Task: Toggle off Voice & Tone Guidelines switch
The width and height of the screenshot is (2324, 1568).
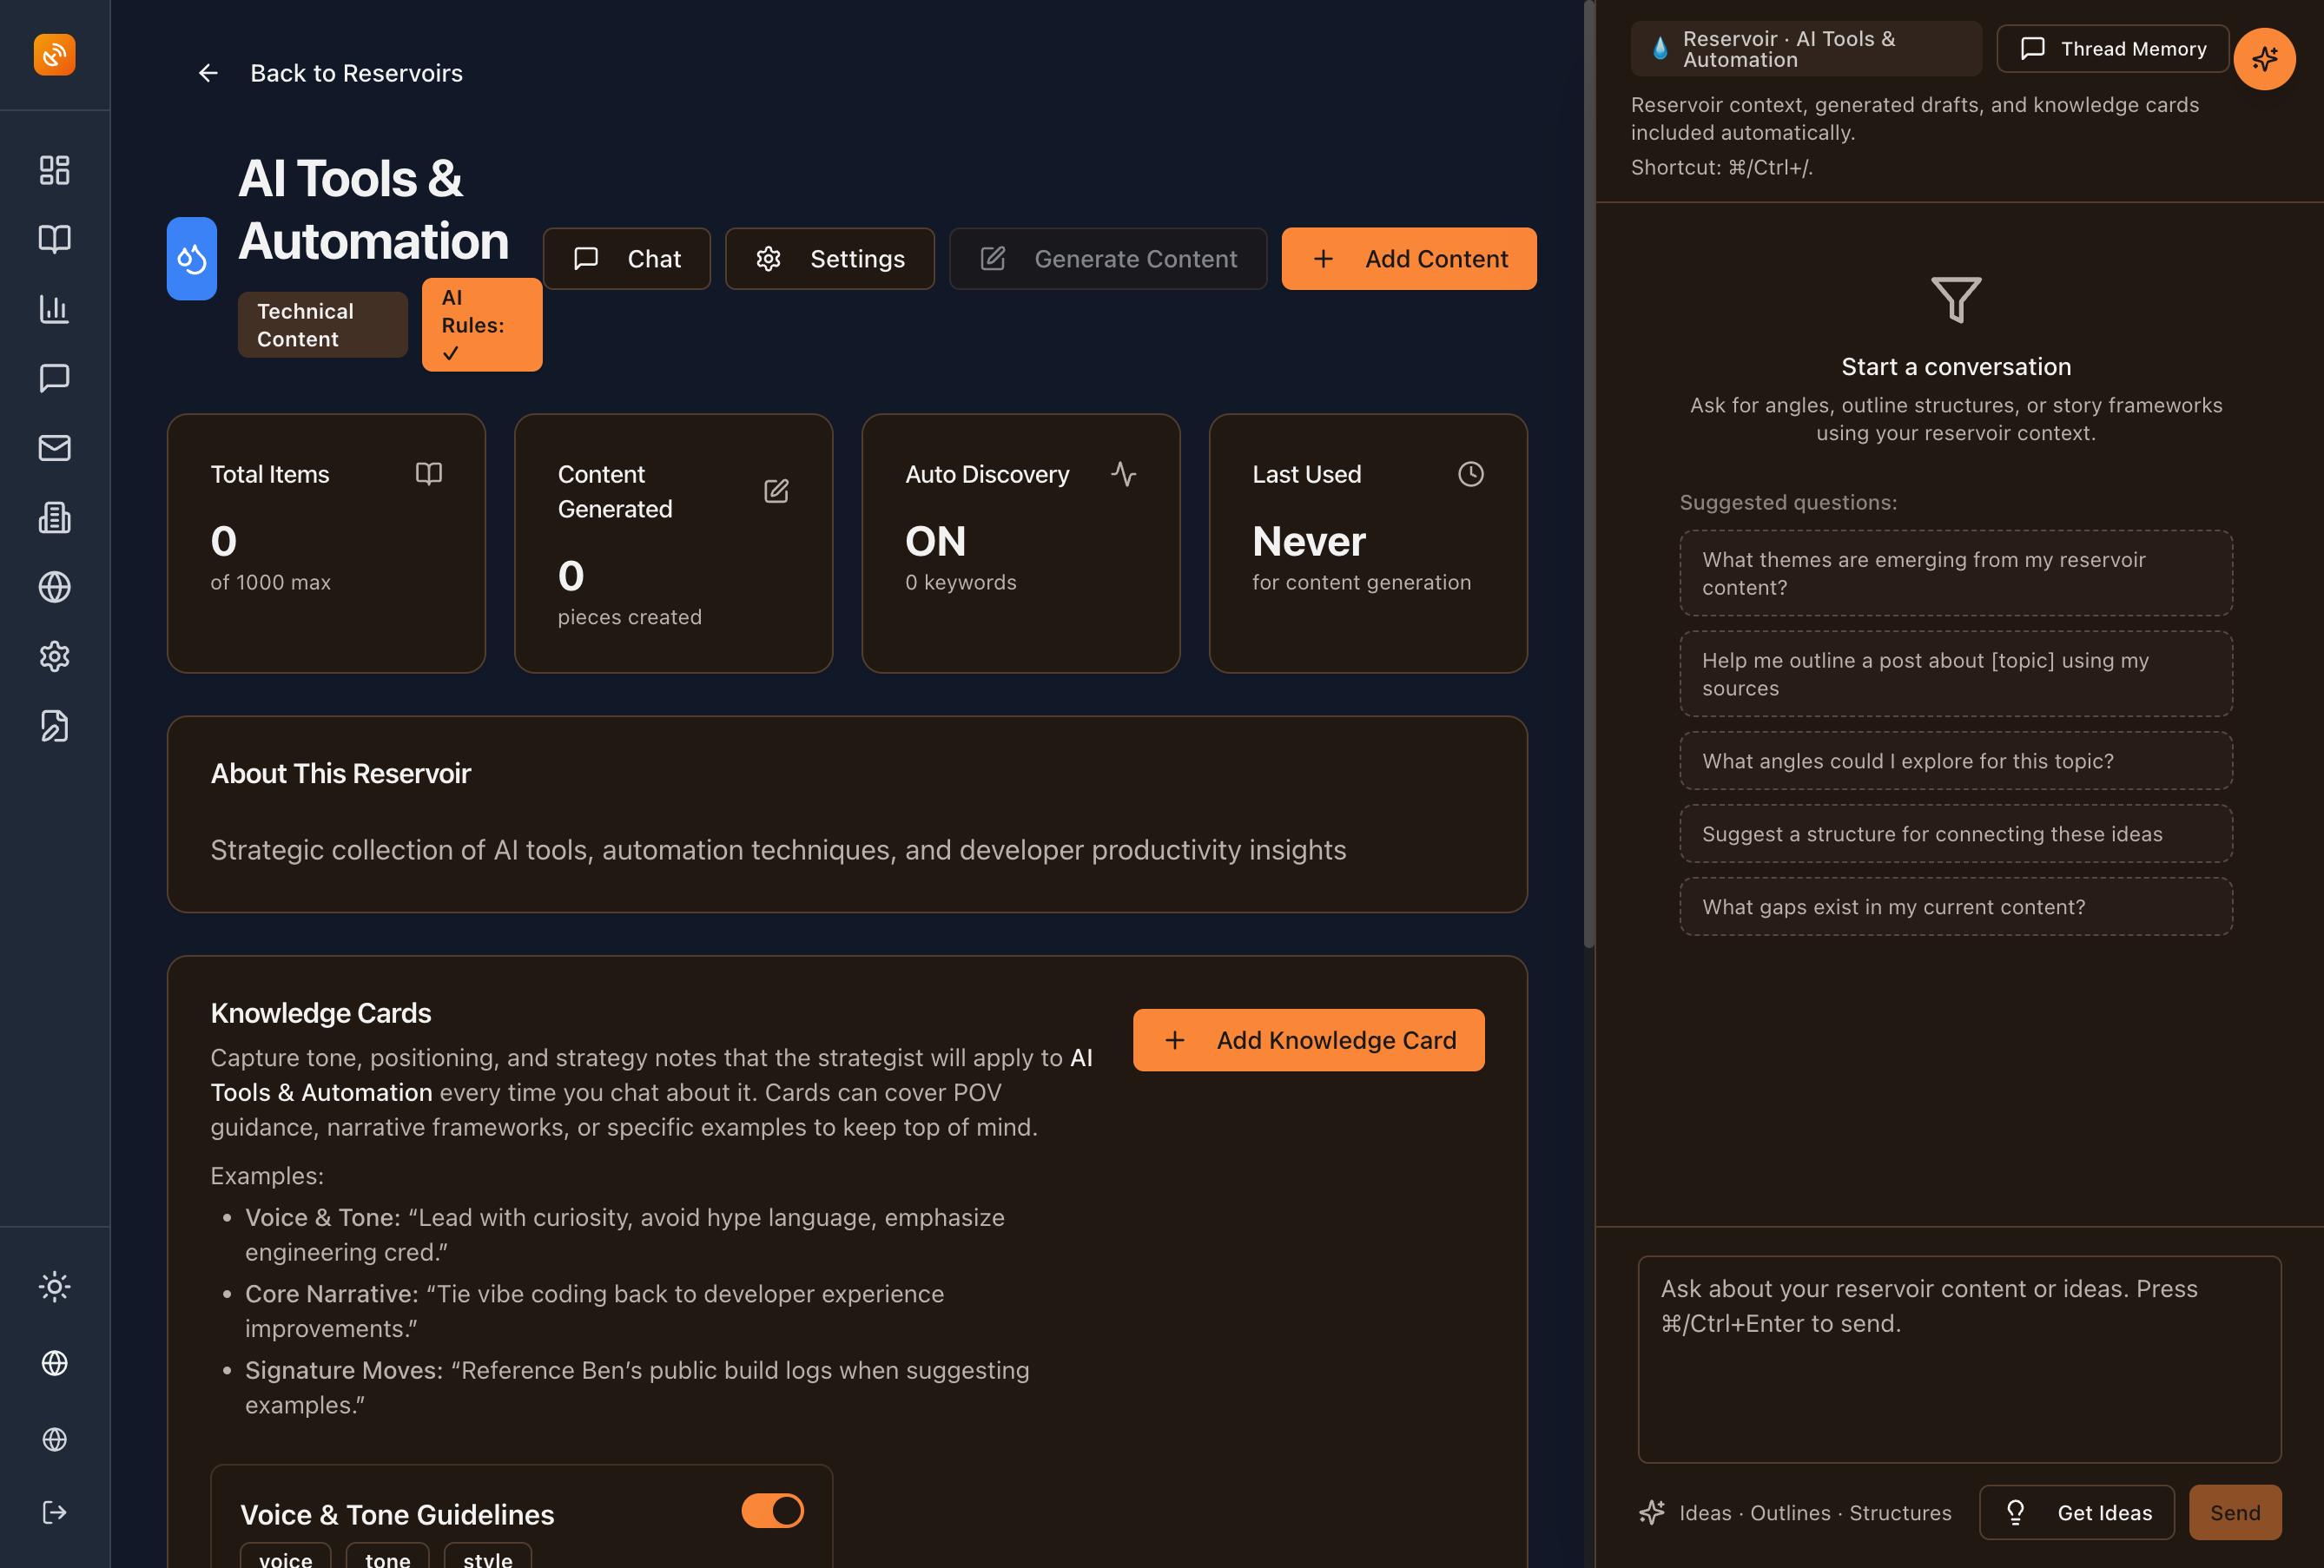Action: [x=772, y=1511]
